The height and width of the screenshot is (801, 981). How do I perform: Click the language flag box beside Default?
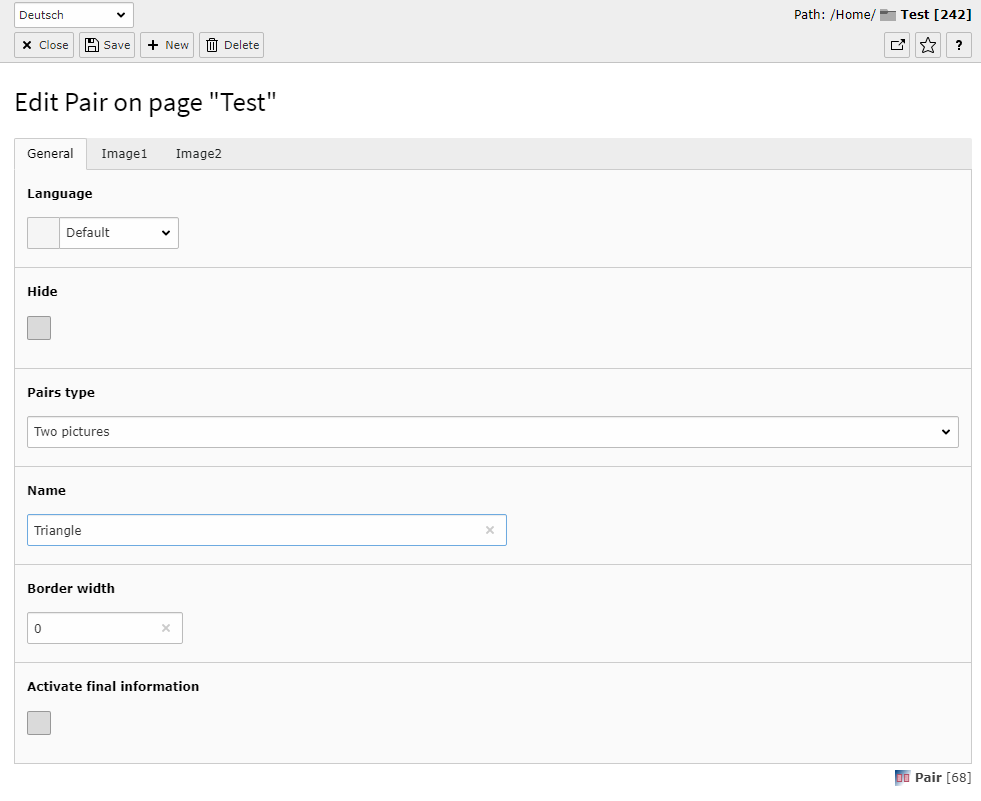tap(43, 233)
